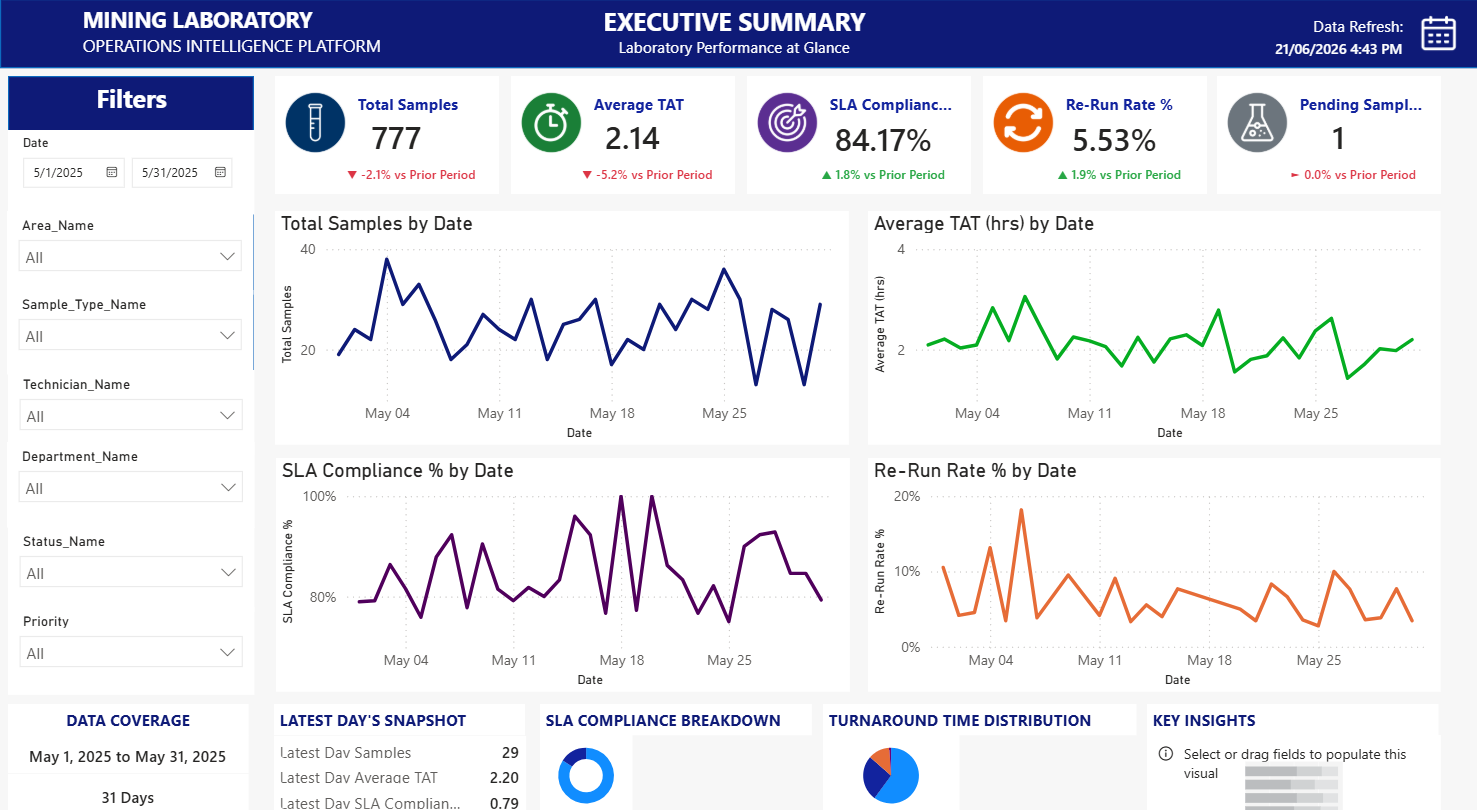This screenshot has height=810, width=1477.
Task: Click the end date field 5/31/2025
Action: click(x=182, y=172)
